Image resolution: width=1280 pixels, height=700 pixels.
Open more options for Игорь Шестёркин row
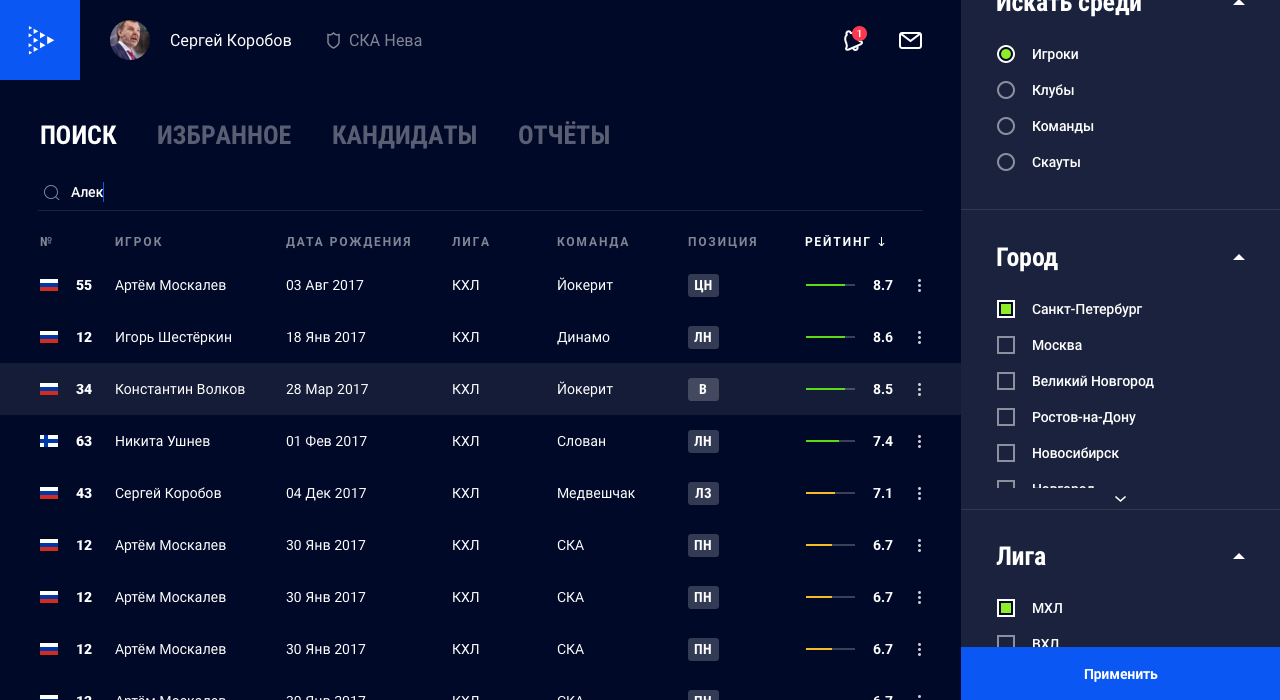coord(919,337)
